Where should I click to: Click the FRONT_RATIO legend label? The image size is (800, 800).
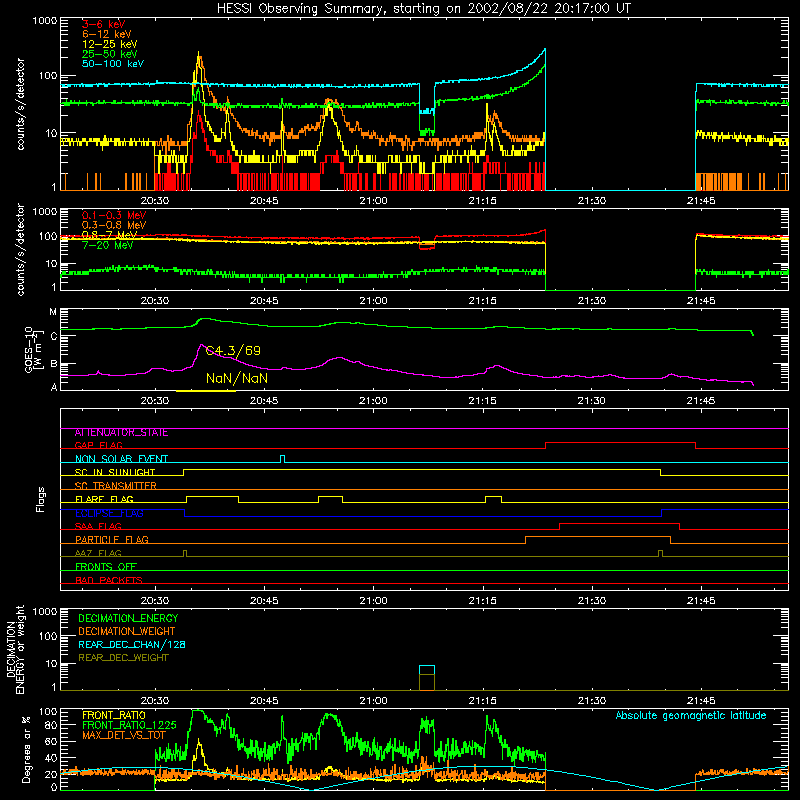point(114,715)
